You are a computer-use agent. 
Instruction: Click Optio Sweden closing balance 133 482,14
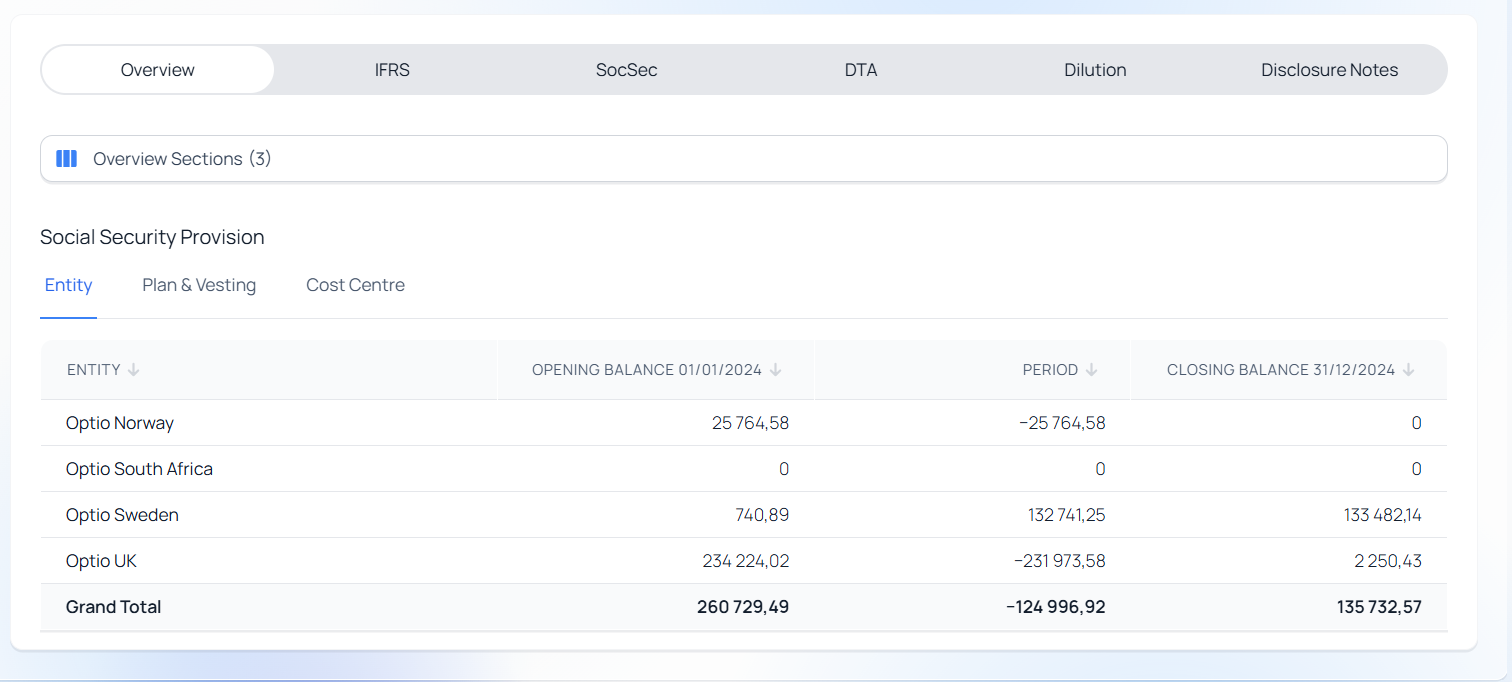pos(1382,515)
